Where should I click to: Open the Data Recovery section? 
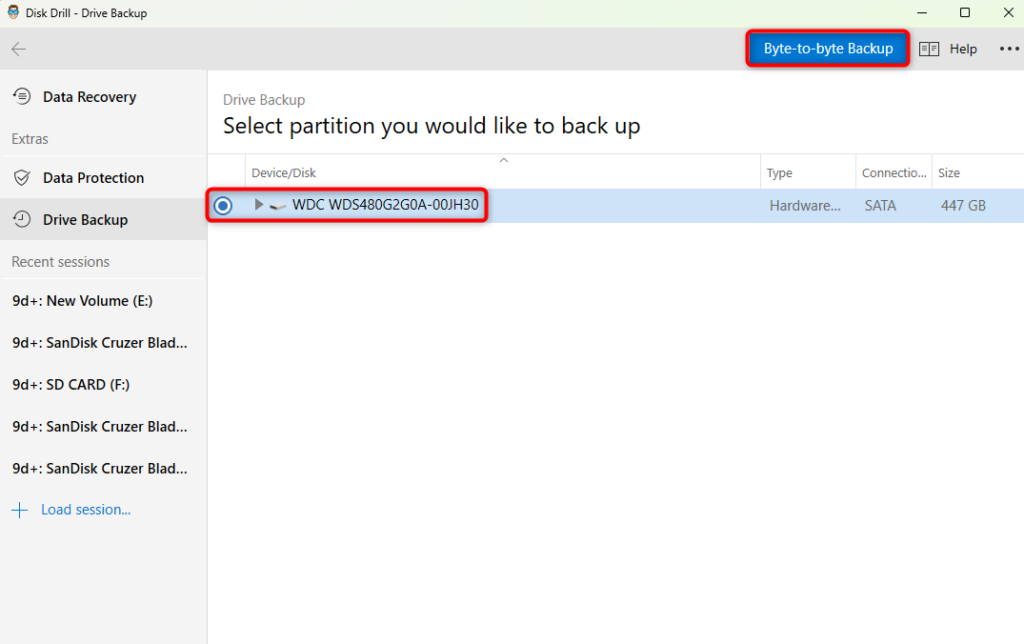(90, 96)
